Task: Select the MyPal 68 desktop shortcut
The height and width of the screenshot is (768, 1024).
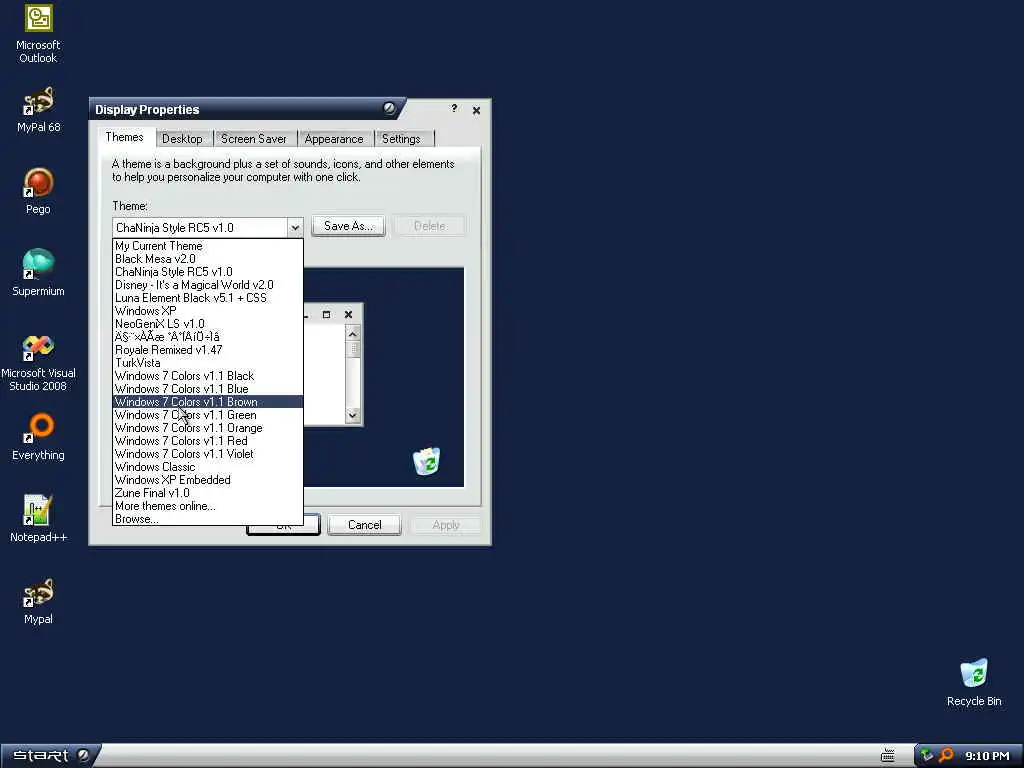Action: pyautogui.click(x=38, y=110)
